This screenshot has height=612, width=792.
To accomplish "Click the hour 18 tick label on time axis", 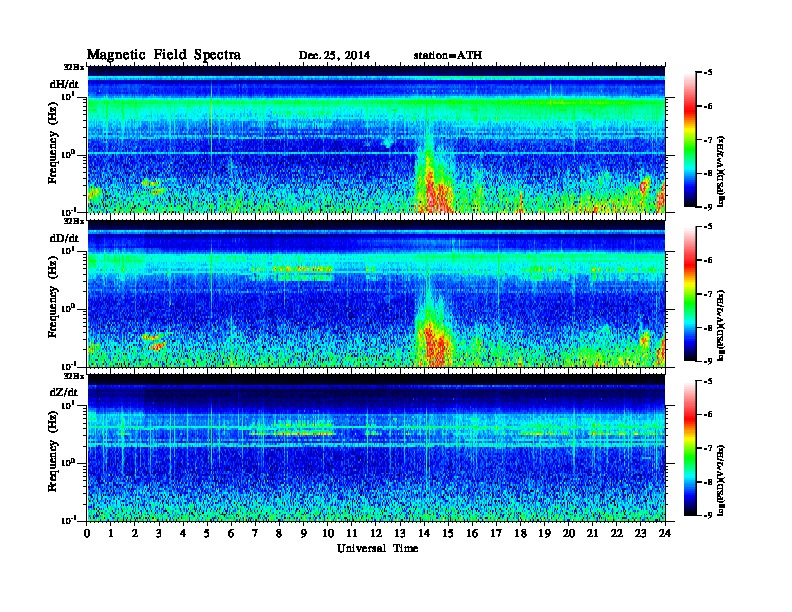I will coord(520,533).
